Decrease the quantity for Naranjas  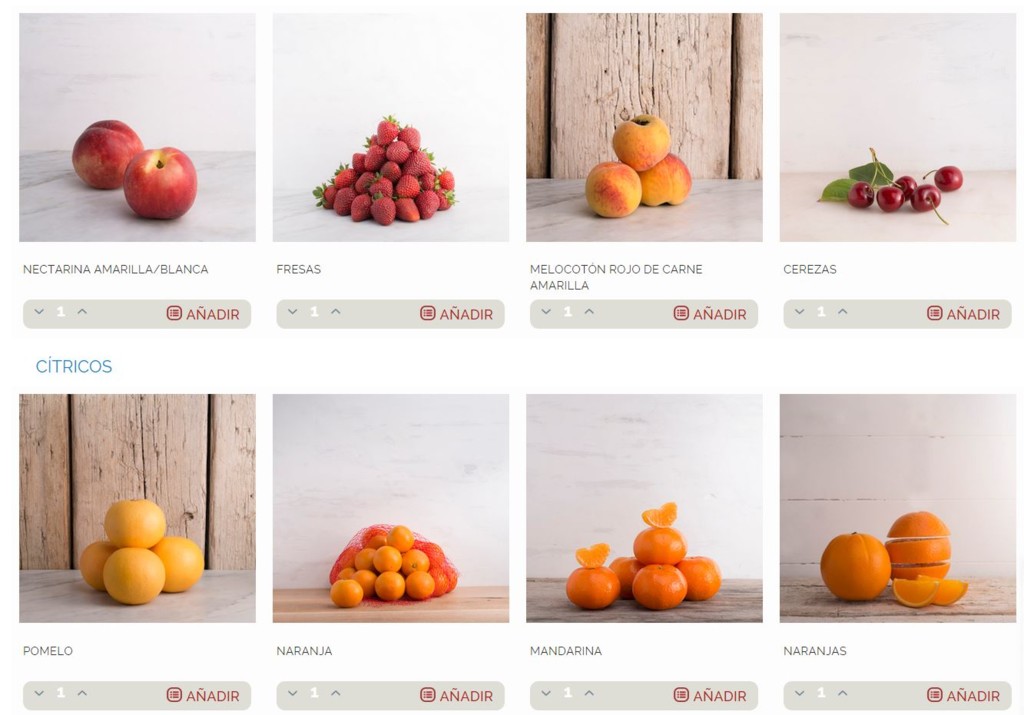[x=799, y=693]
